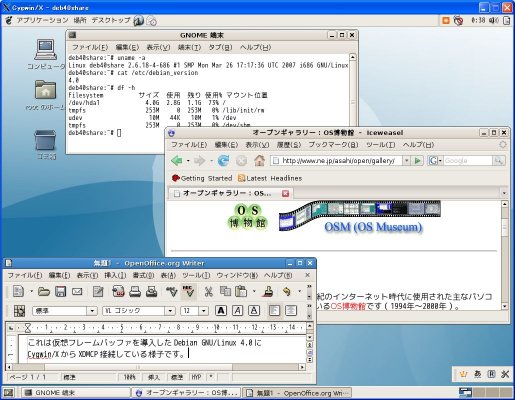
Task: Reload the page in Iceweasel
Action: click(x=223, y=161)
